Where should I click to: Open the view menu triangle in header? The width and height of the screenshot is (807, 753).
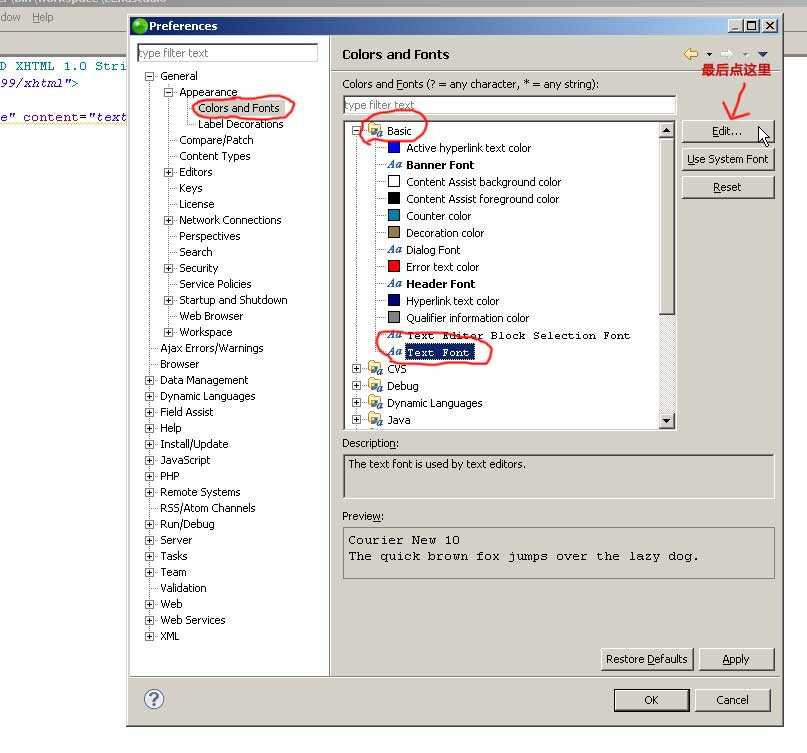coord(763,54)
